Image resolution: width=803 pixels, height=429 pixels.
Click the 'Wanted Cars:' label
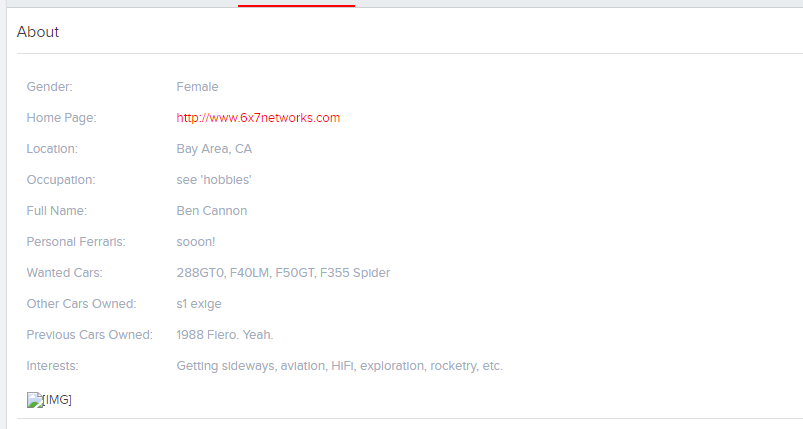[x=65, y=273]
